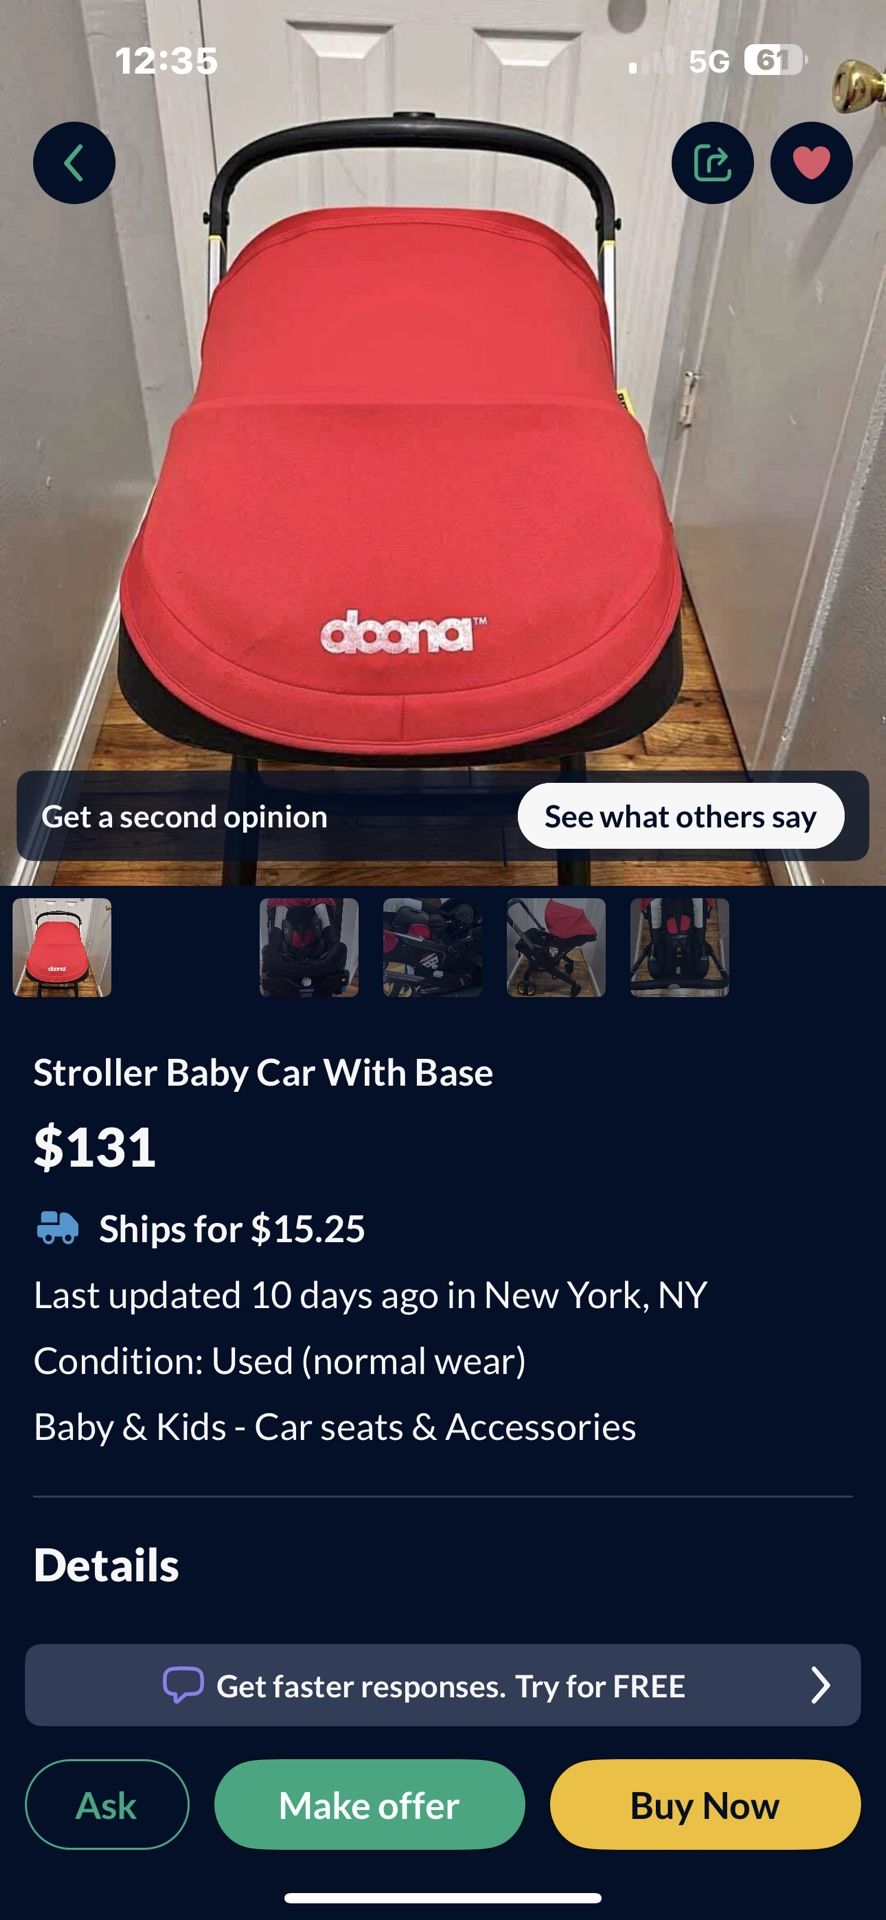The height and width of the screenshot is (1920, 886).
Task: Open the second car seat thumbnail
Action: point(309,947)
